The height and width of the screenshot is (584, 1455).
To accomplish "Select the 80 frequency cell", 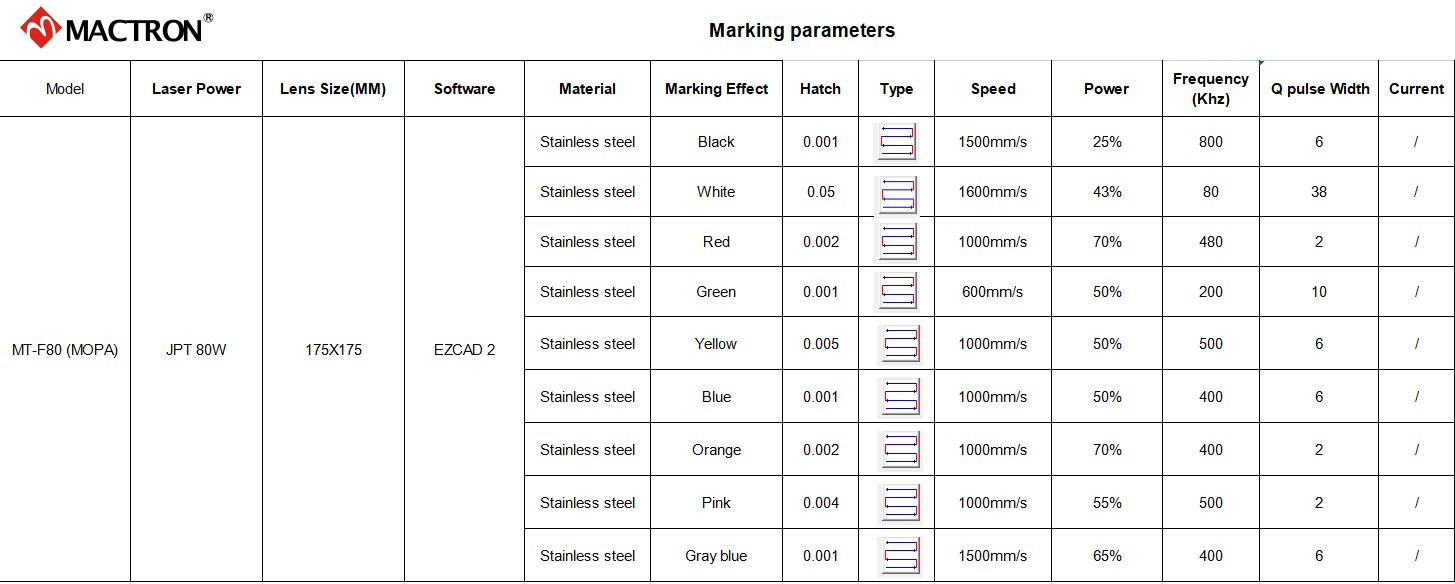I will (x=1210, y=192).
